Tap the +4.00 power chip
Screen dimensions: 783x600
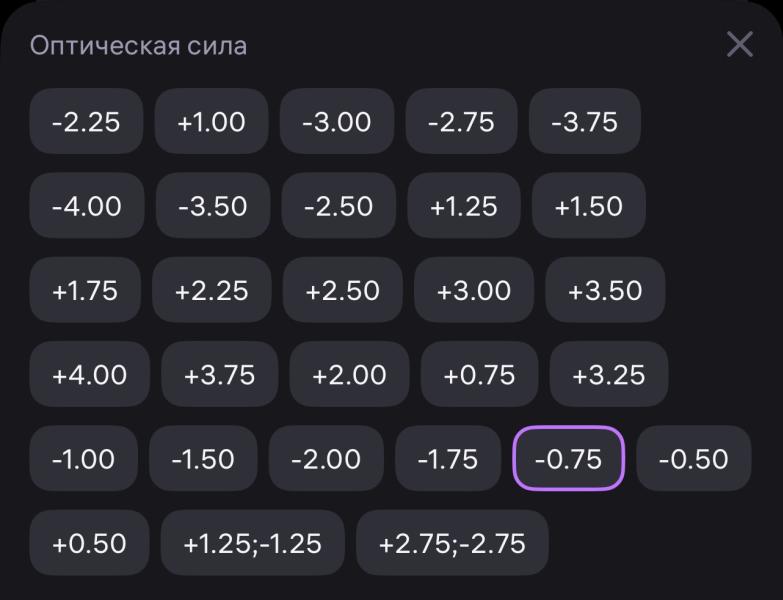[90, 375]
